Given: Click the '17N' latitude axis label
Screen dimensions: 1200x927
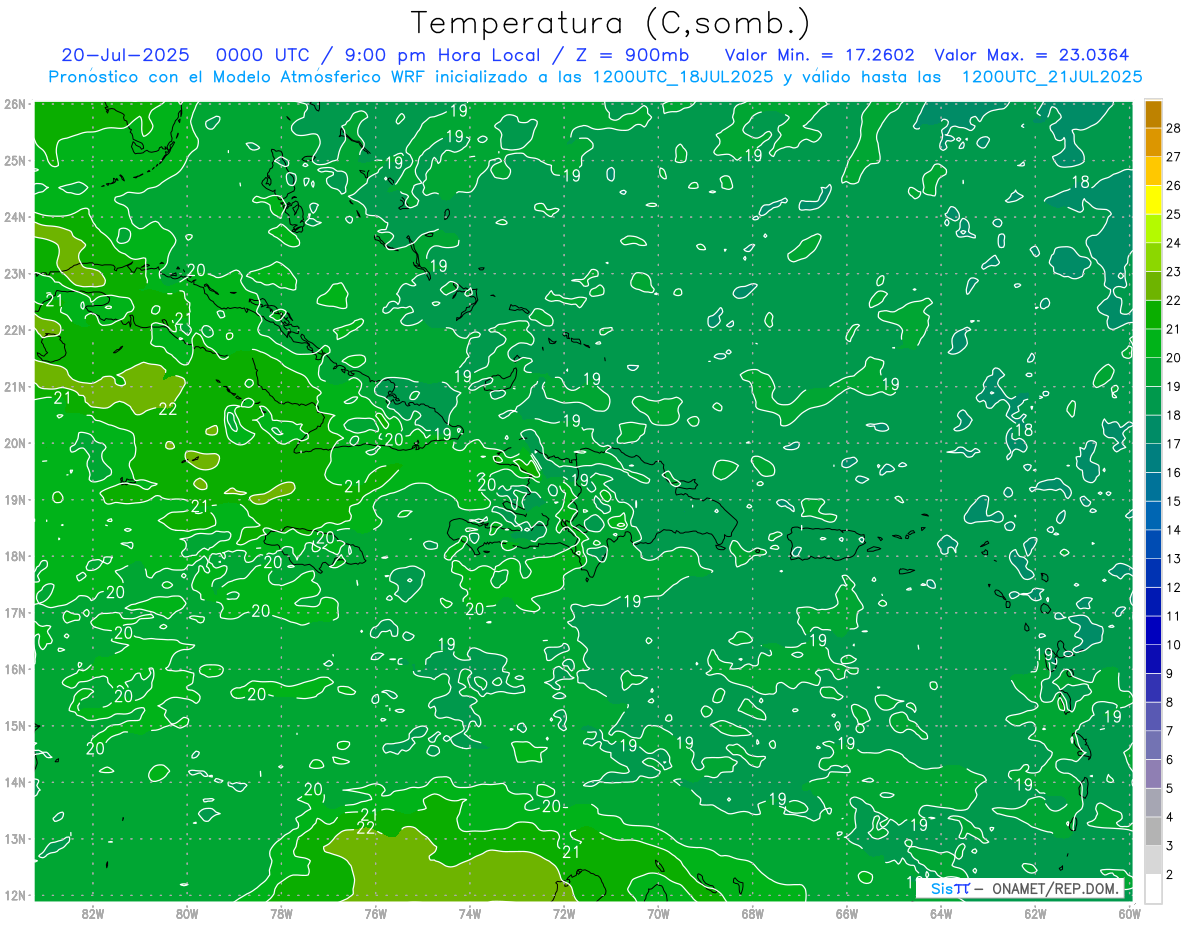Looking at the screenshot, I should coord(14,612).
